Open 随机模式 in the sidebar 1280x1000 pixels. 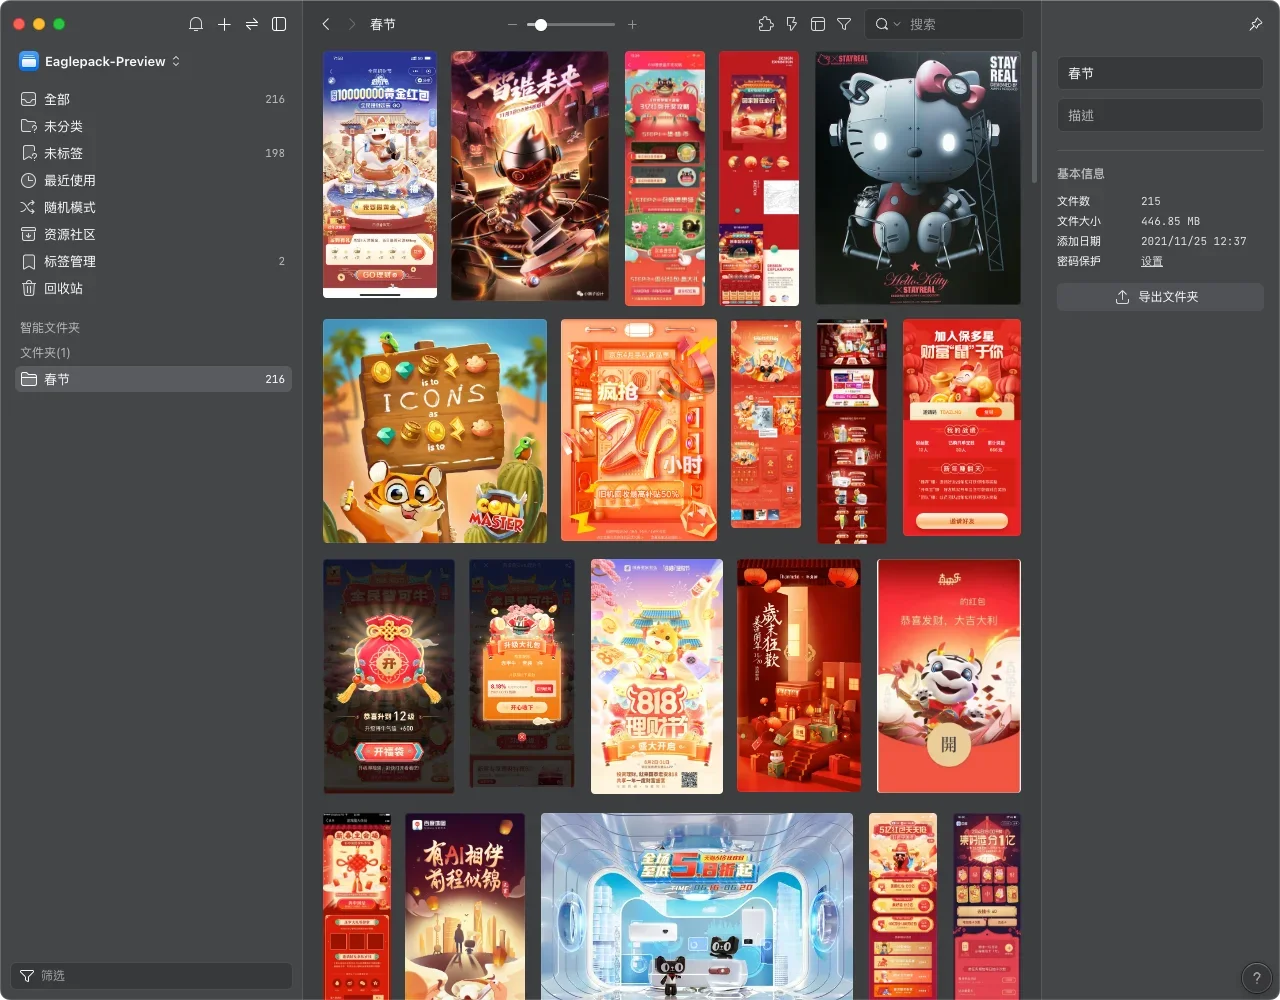coord(153,207)
